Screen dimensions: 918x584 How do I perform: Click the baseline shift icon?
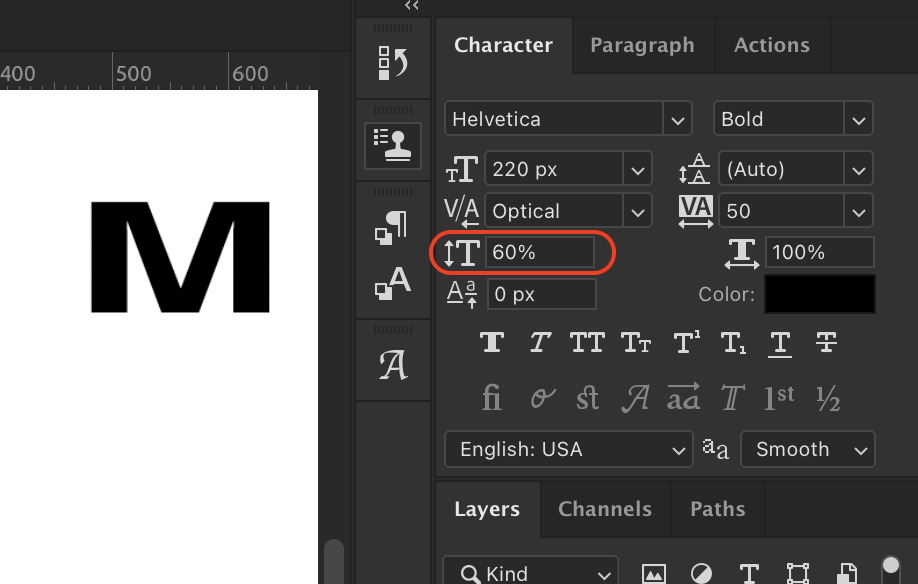click(462, 294)
